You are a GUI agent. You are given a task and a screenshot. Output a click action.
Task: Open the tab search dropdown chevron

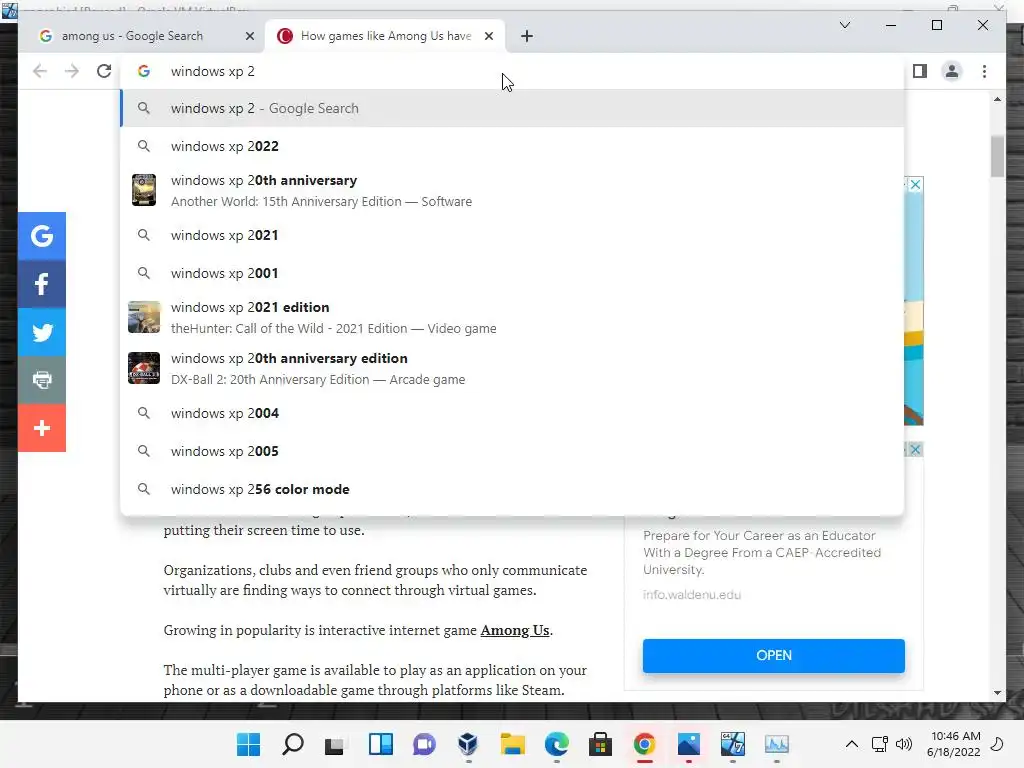(x=844, y=25)
